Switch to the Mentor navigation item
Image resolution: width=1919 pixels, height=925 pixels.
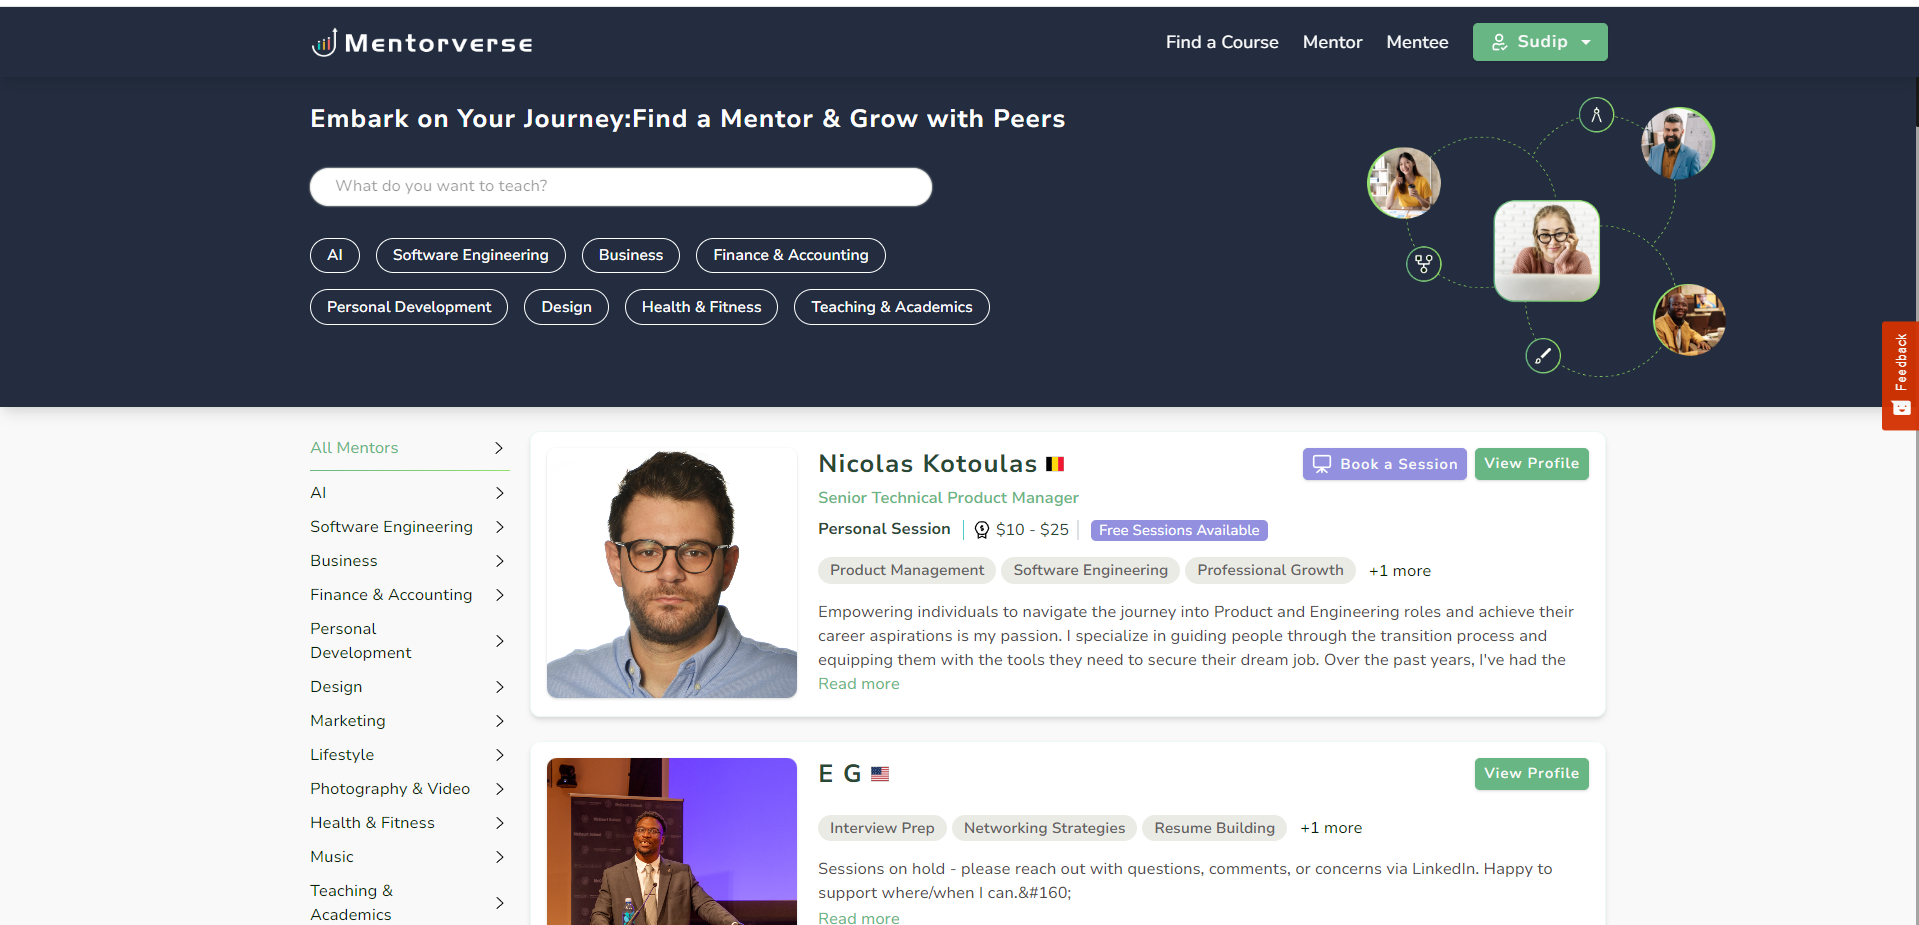click(1331, 41)
